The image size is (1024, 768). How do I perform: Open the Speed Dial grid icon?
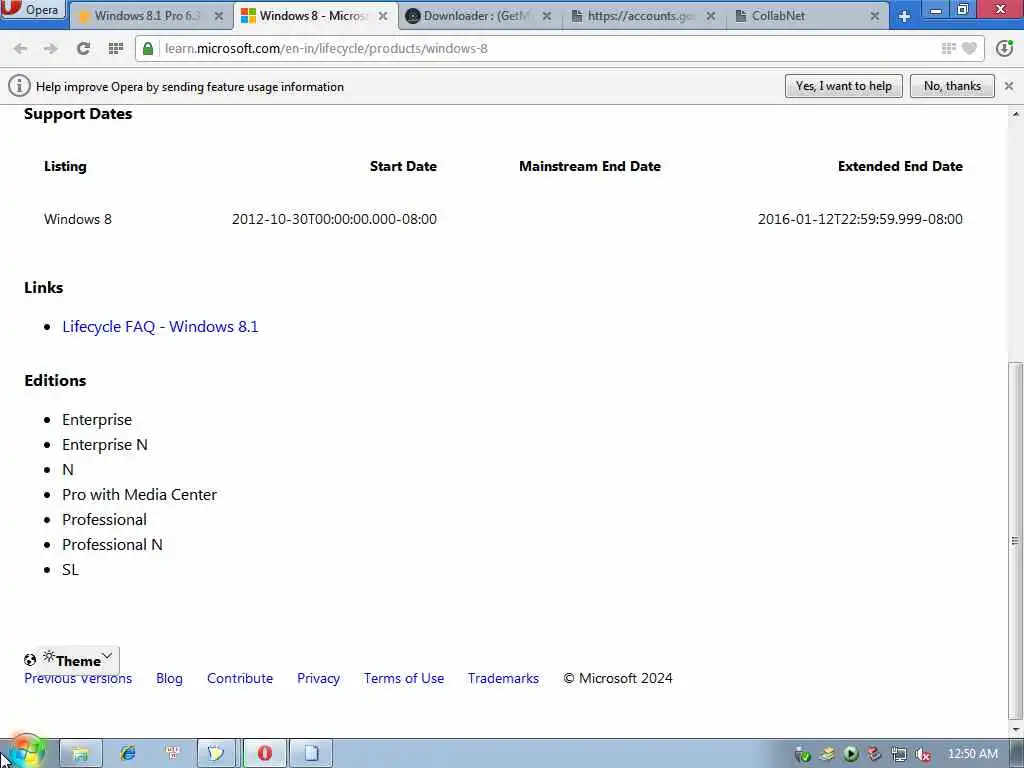point(116,48)
